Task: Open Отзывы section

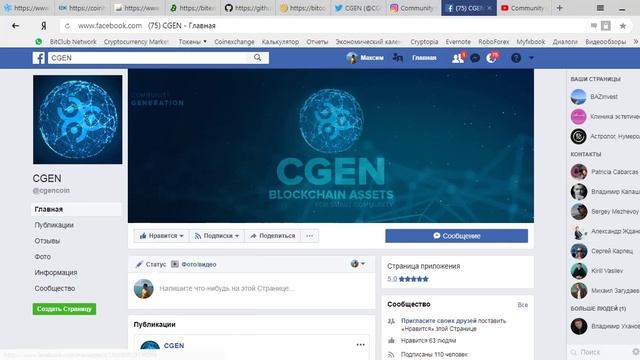Action: 47,241
